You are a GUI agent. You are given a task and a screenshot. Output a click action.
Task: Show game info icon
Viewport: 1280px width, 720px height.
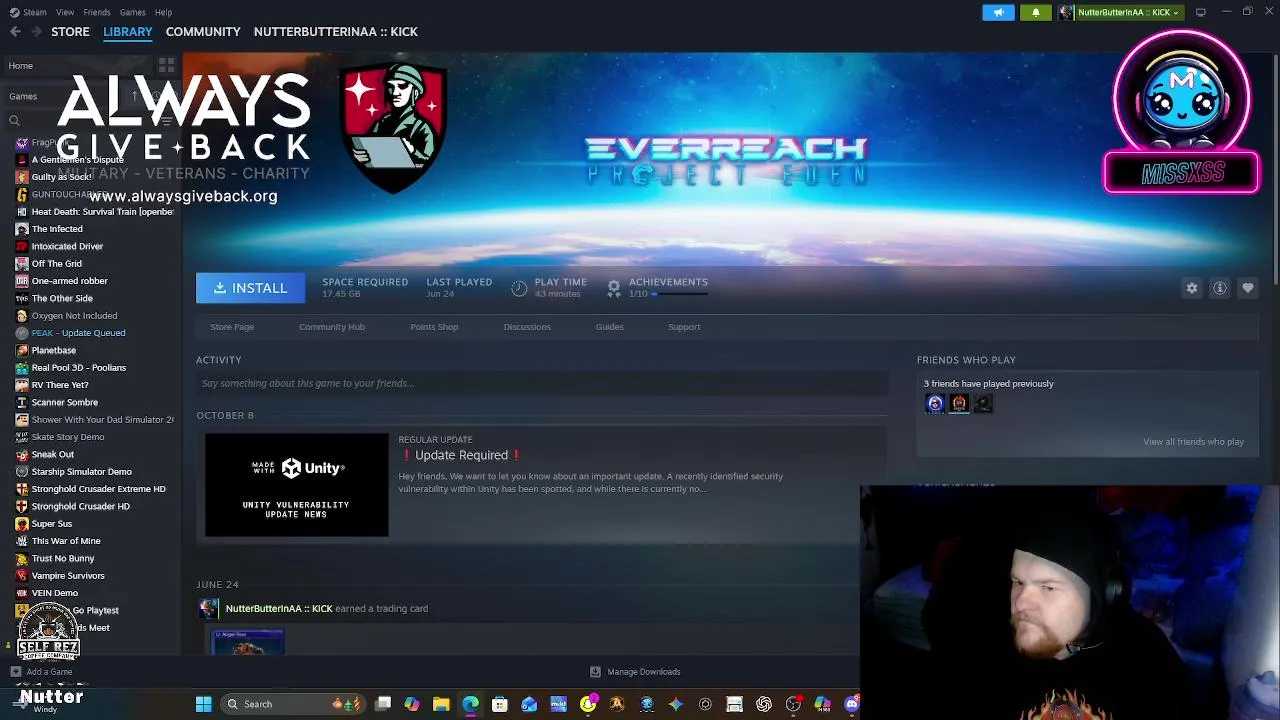click(x=1220, y=288)
